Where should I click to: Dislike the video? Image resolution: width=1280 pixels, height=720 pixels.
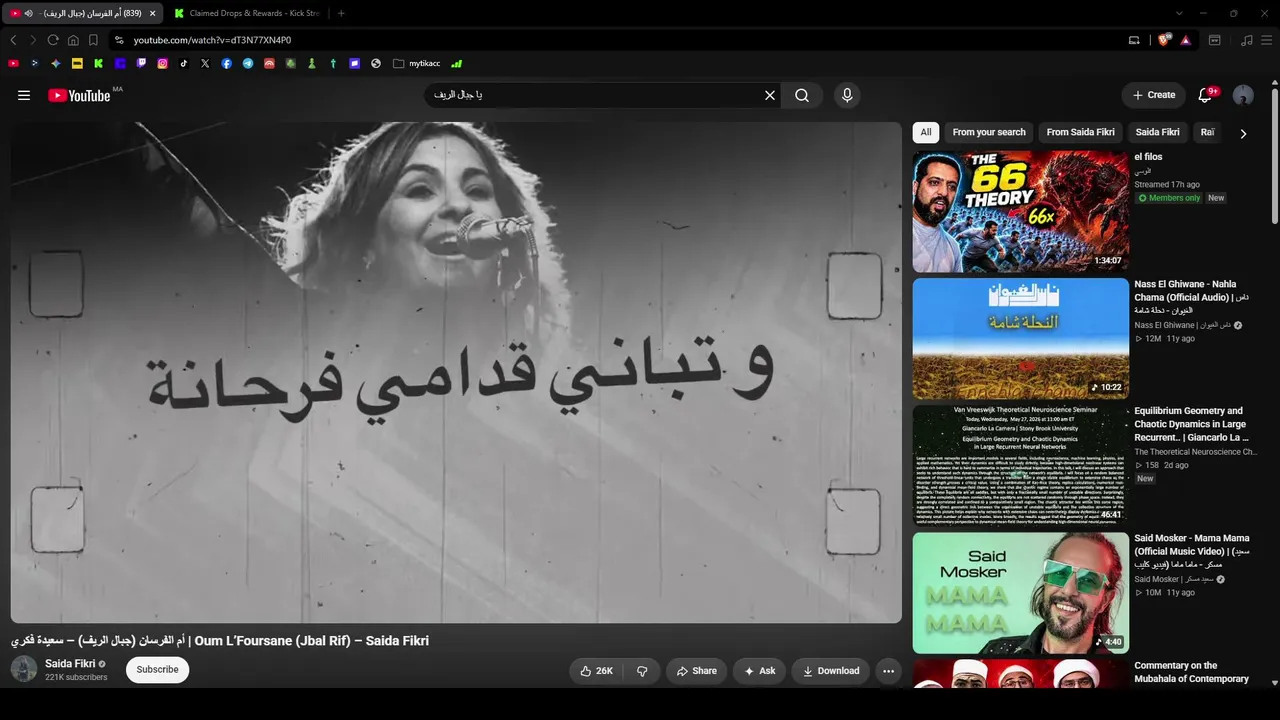point(643,671)
